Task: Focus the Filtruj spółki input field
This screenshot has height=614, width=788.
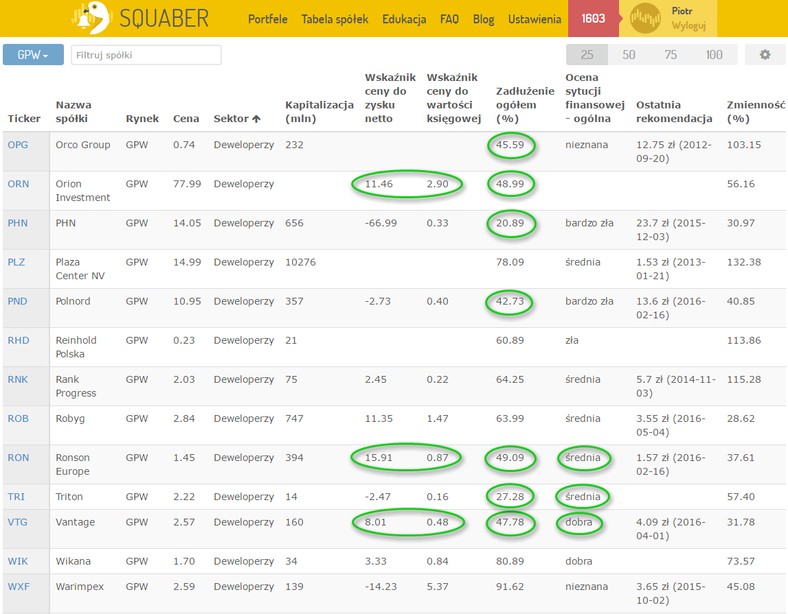Action: click(x=146, y=55)
